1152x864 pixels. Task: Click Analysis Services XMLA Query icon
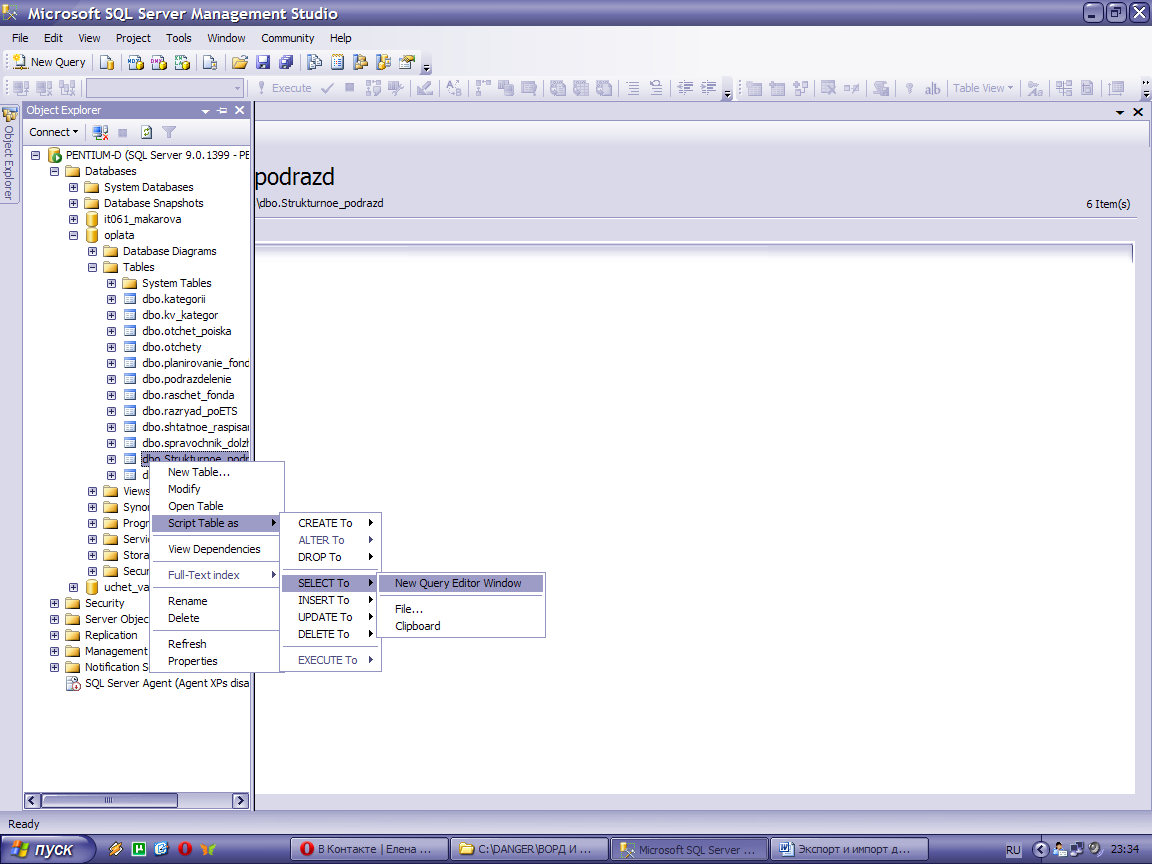(182, 62)
